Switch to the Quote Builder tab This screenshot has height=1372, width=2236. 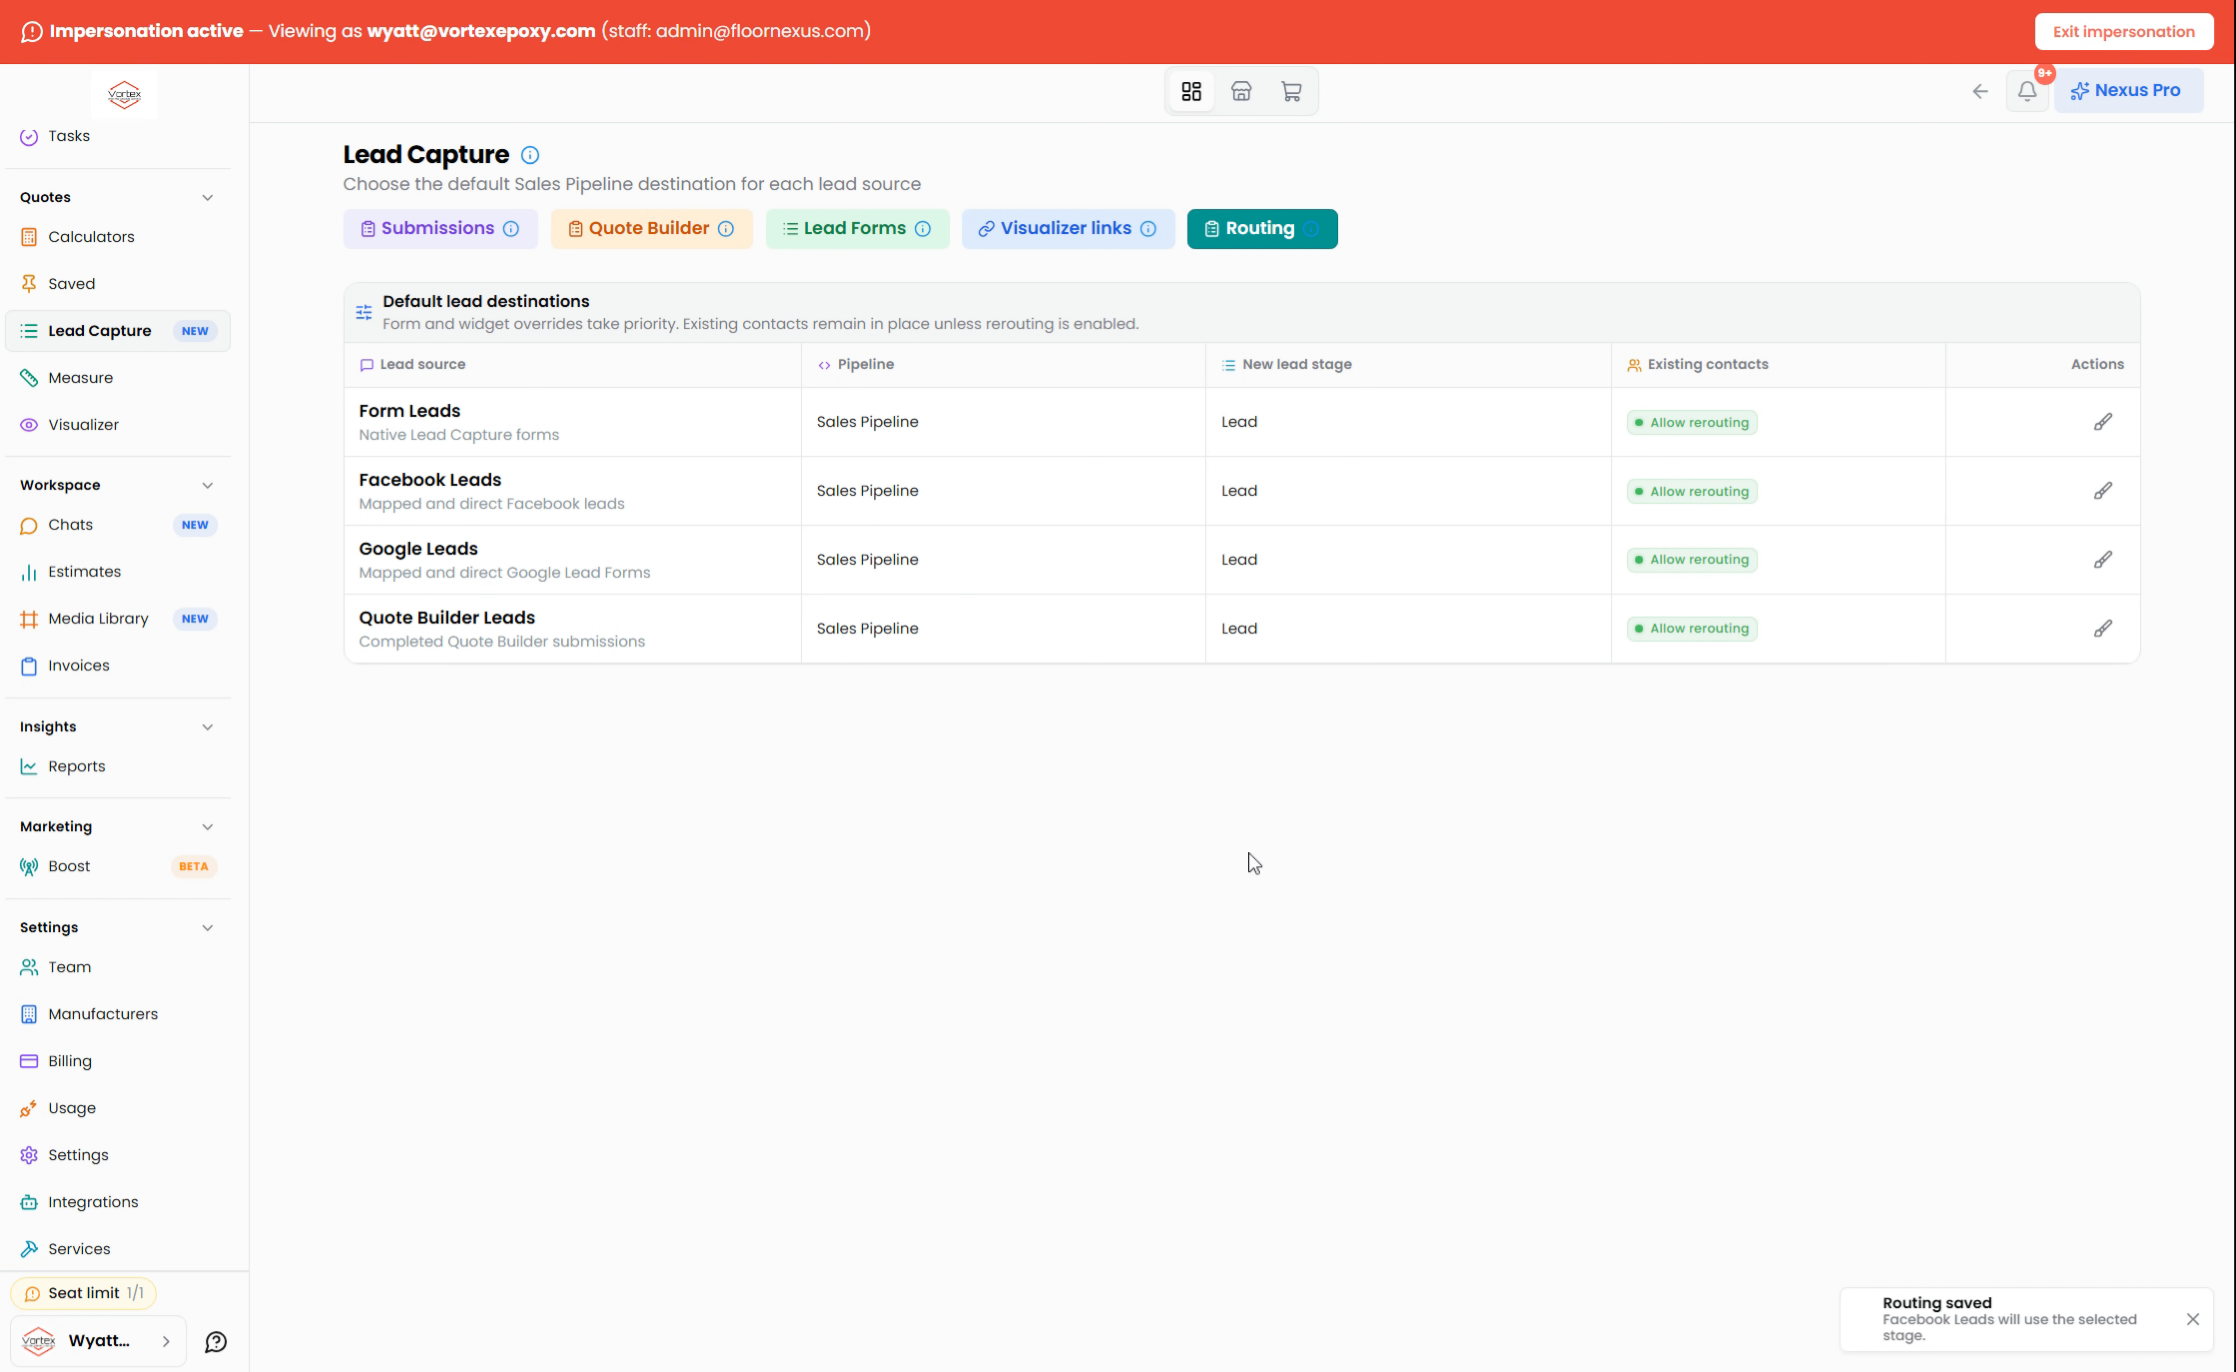coord(651,229)
